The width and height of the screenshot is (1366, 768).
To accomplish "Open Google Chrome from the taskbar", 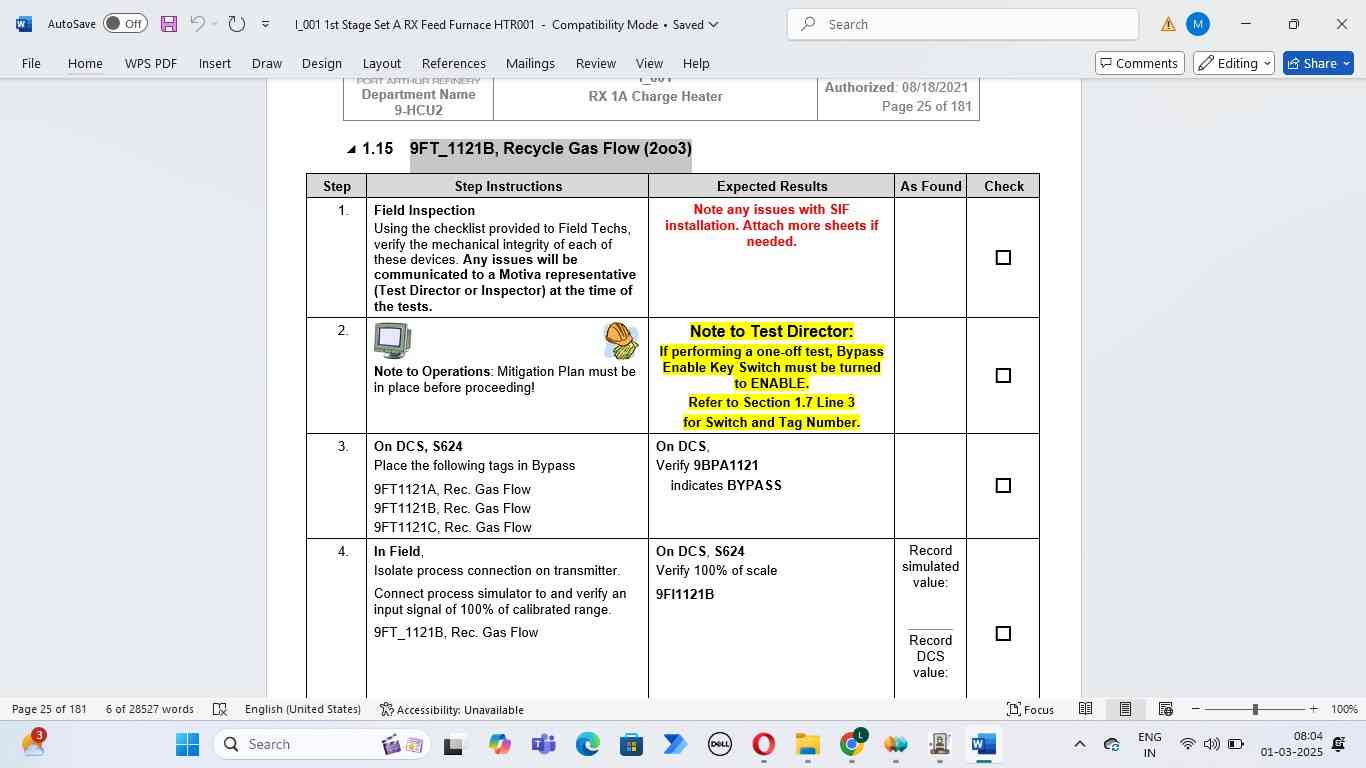I will pos(852,744).
